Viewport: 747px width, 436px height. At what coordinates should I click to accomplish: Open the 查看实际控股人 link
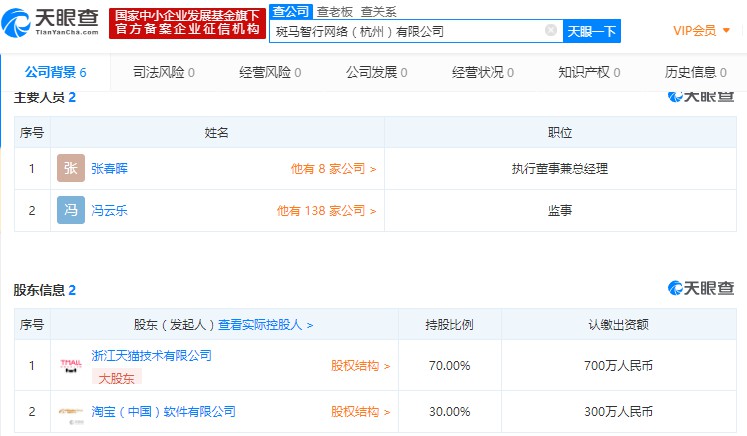point(266,325)
